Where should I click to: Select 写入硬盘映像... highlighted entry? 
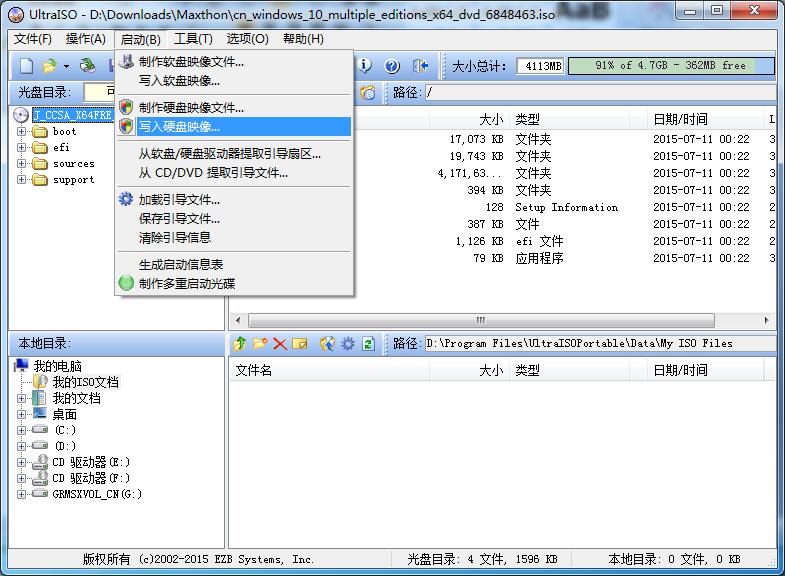[x=234, y=127]
